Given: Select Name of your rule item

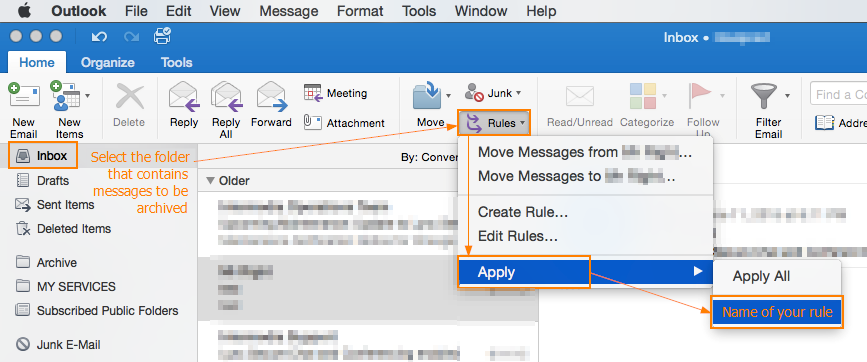Looking at the screenshot, I should coord(777,312).
